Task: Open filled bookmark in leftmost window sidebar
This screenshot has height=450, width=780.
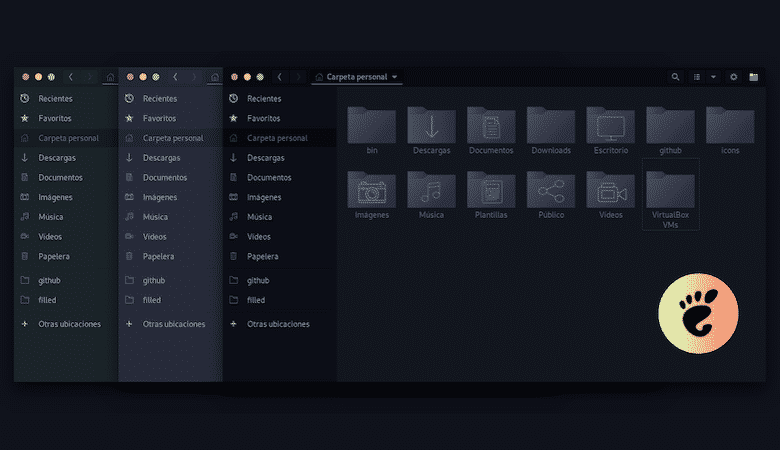Action: pyautogui.click(x=66, y=300)
